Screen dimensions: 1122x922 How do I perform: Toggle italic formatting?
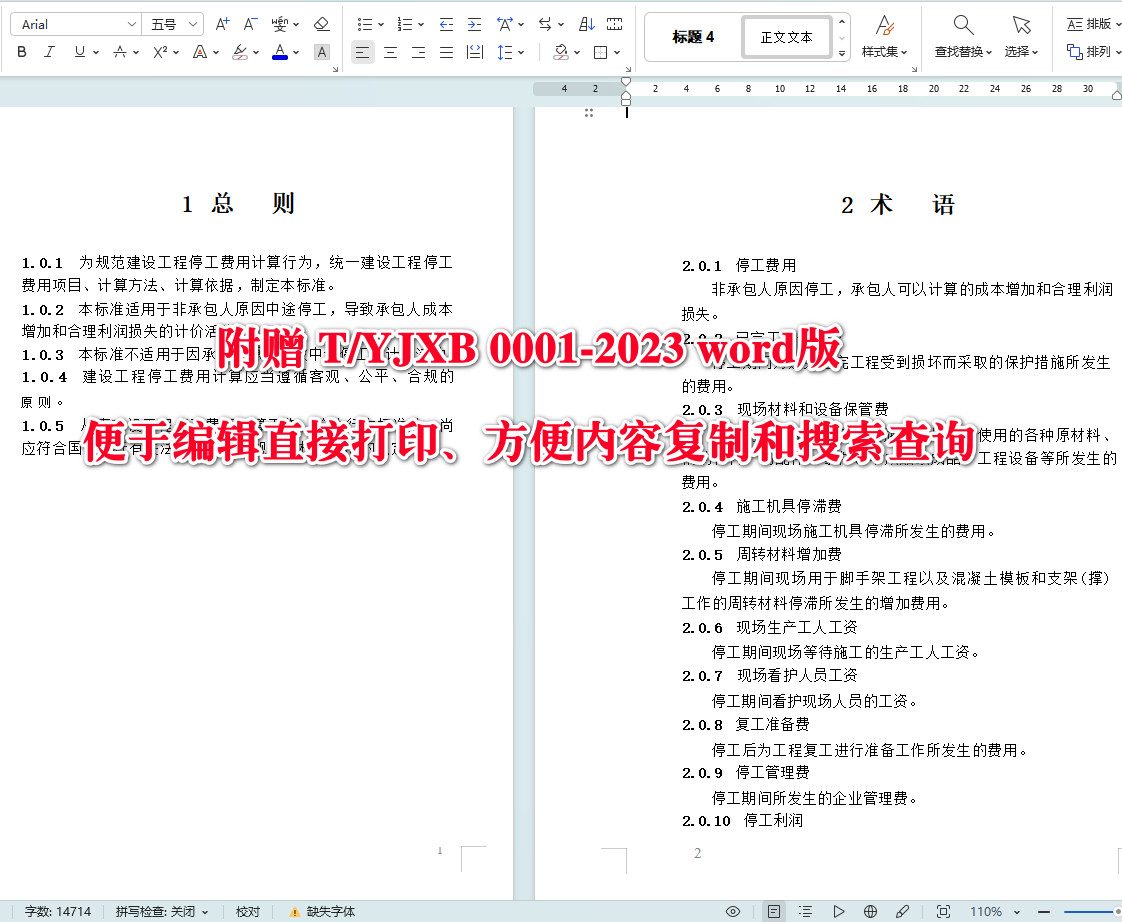(49, 52)
